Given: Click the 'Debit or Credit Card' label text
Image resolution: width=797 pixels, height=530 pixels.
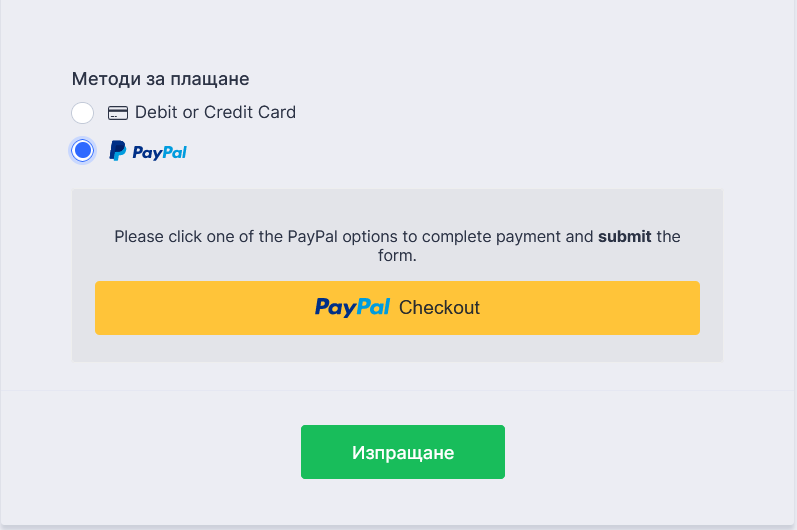Looking at the screenshot, I should 215,112.
